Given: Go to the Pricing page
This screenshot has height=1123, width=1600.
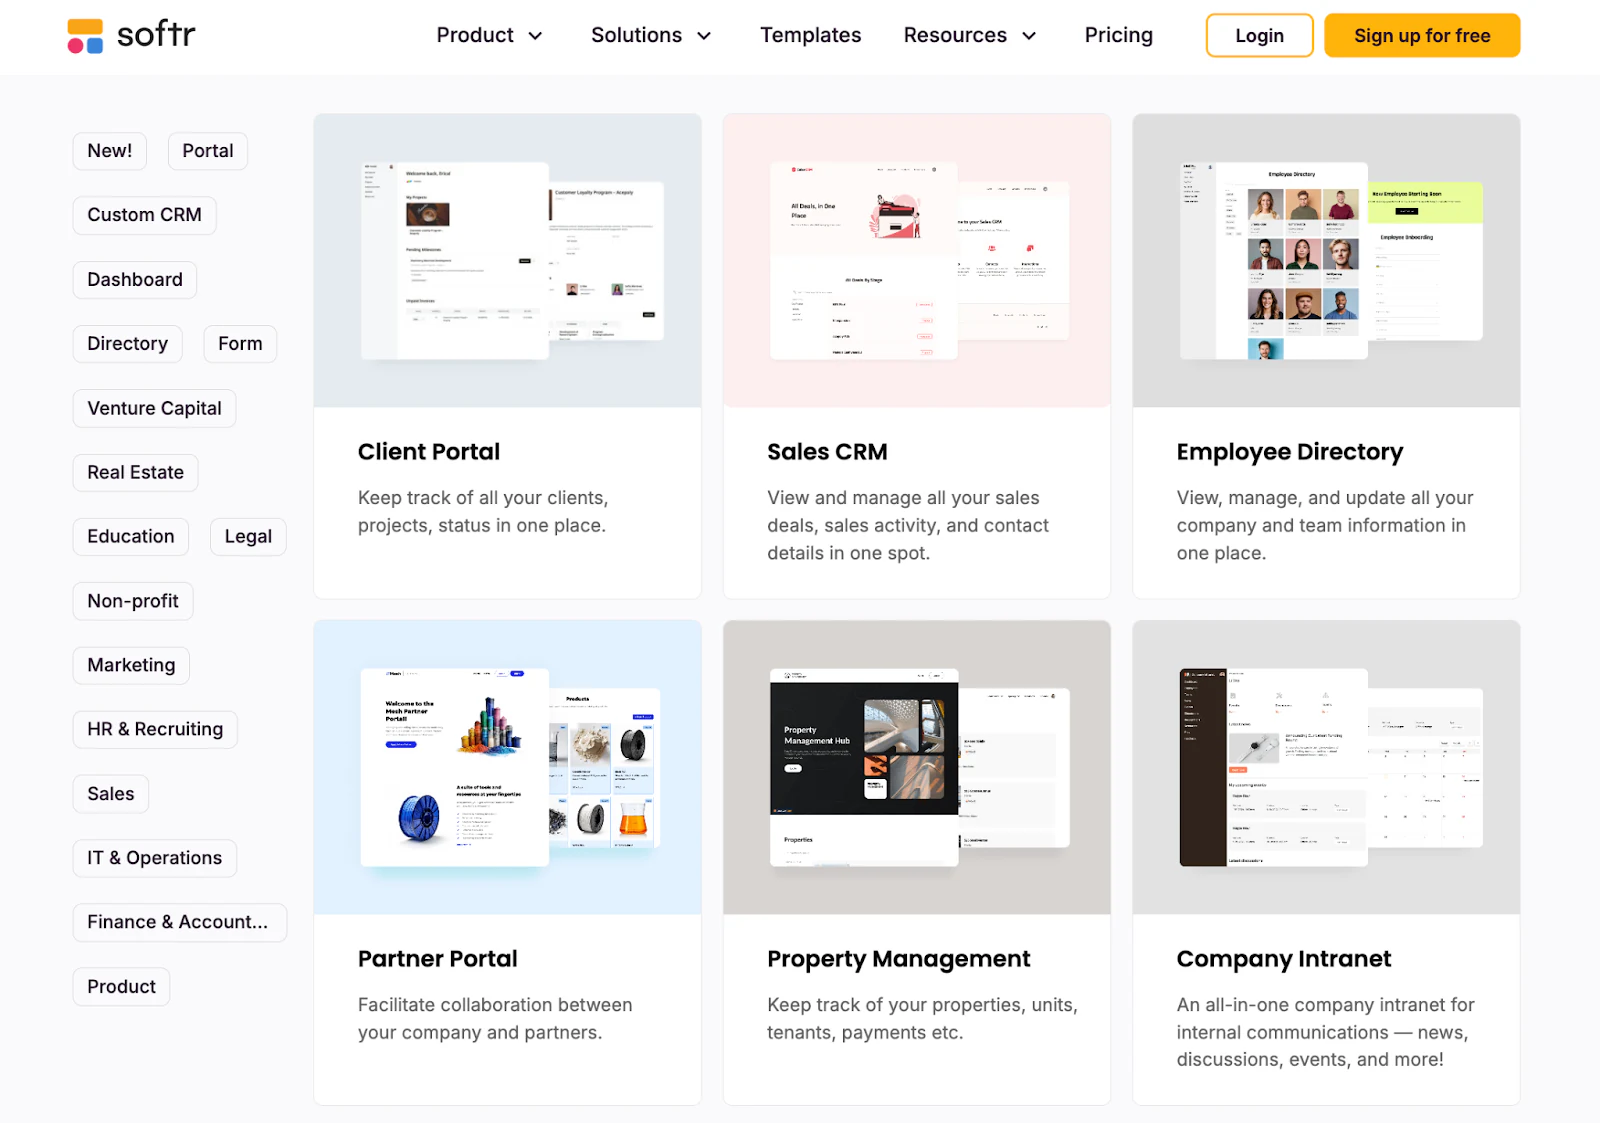Looking at the screenshot, I should (1118, 35).
